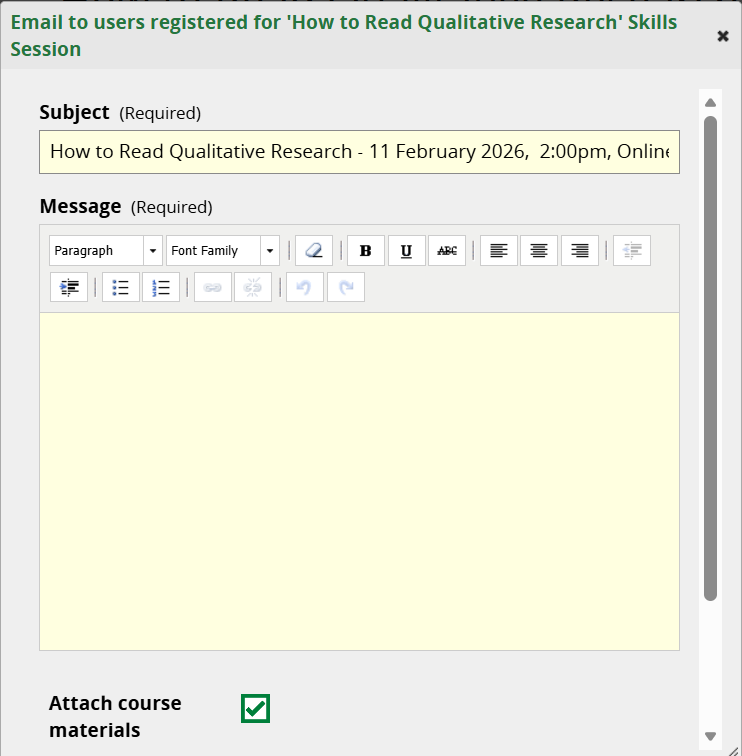The height and width of the screenshot is (756, 742).
Task: Click the unlink icon
Action: click(253, 287)
